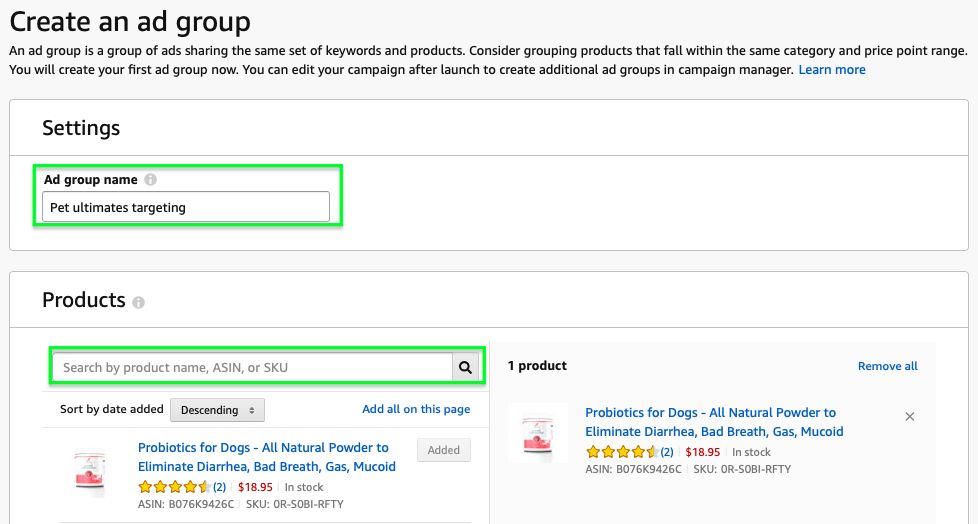This screenshot has width=978, height=524.
Task: Click the magnifying glass search button
Action: (465, 367)
